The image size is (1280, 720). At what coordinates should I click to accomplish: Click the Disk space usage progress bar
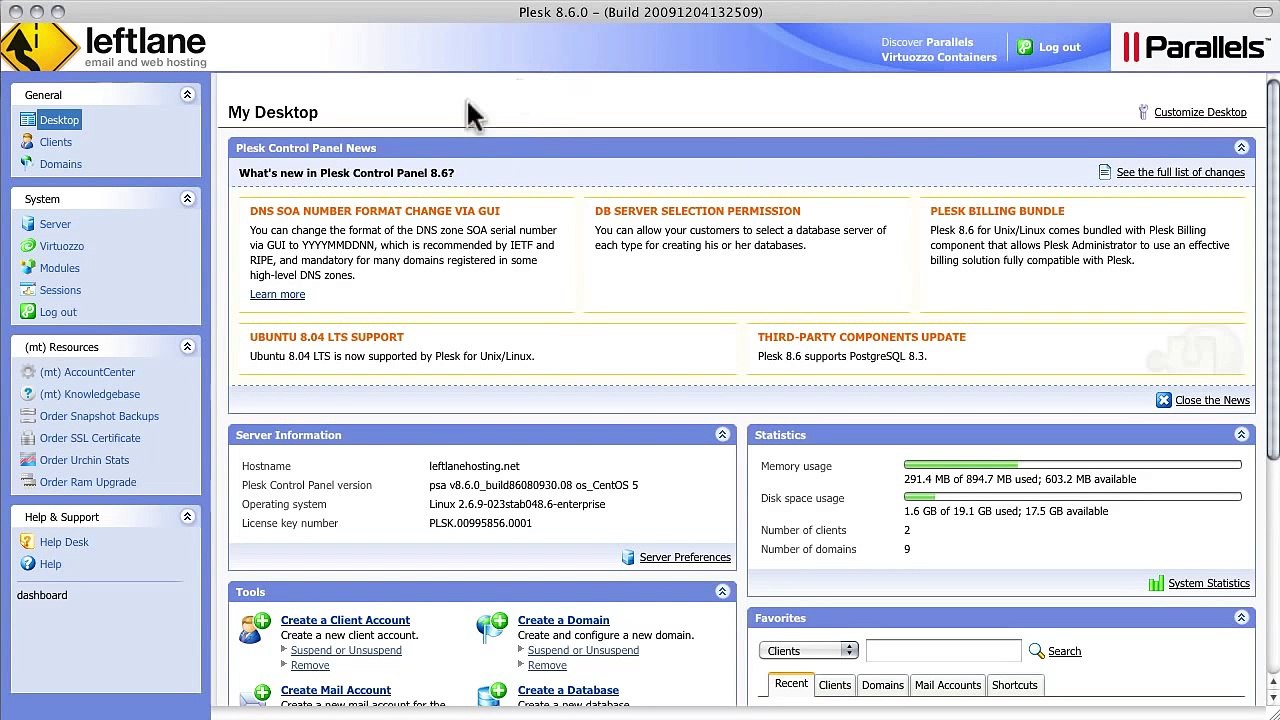tap(1073, 497)
